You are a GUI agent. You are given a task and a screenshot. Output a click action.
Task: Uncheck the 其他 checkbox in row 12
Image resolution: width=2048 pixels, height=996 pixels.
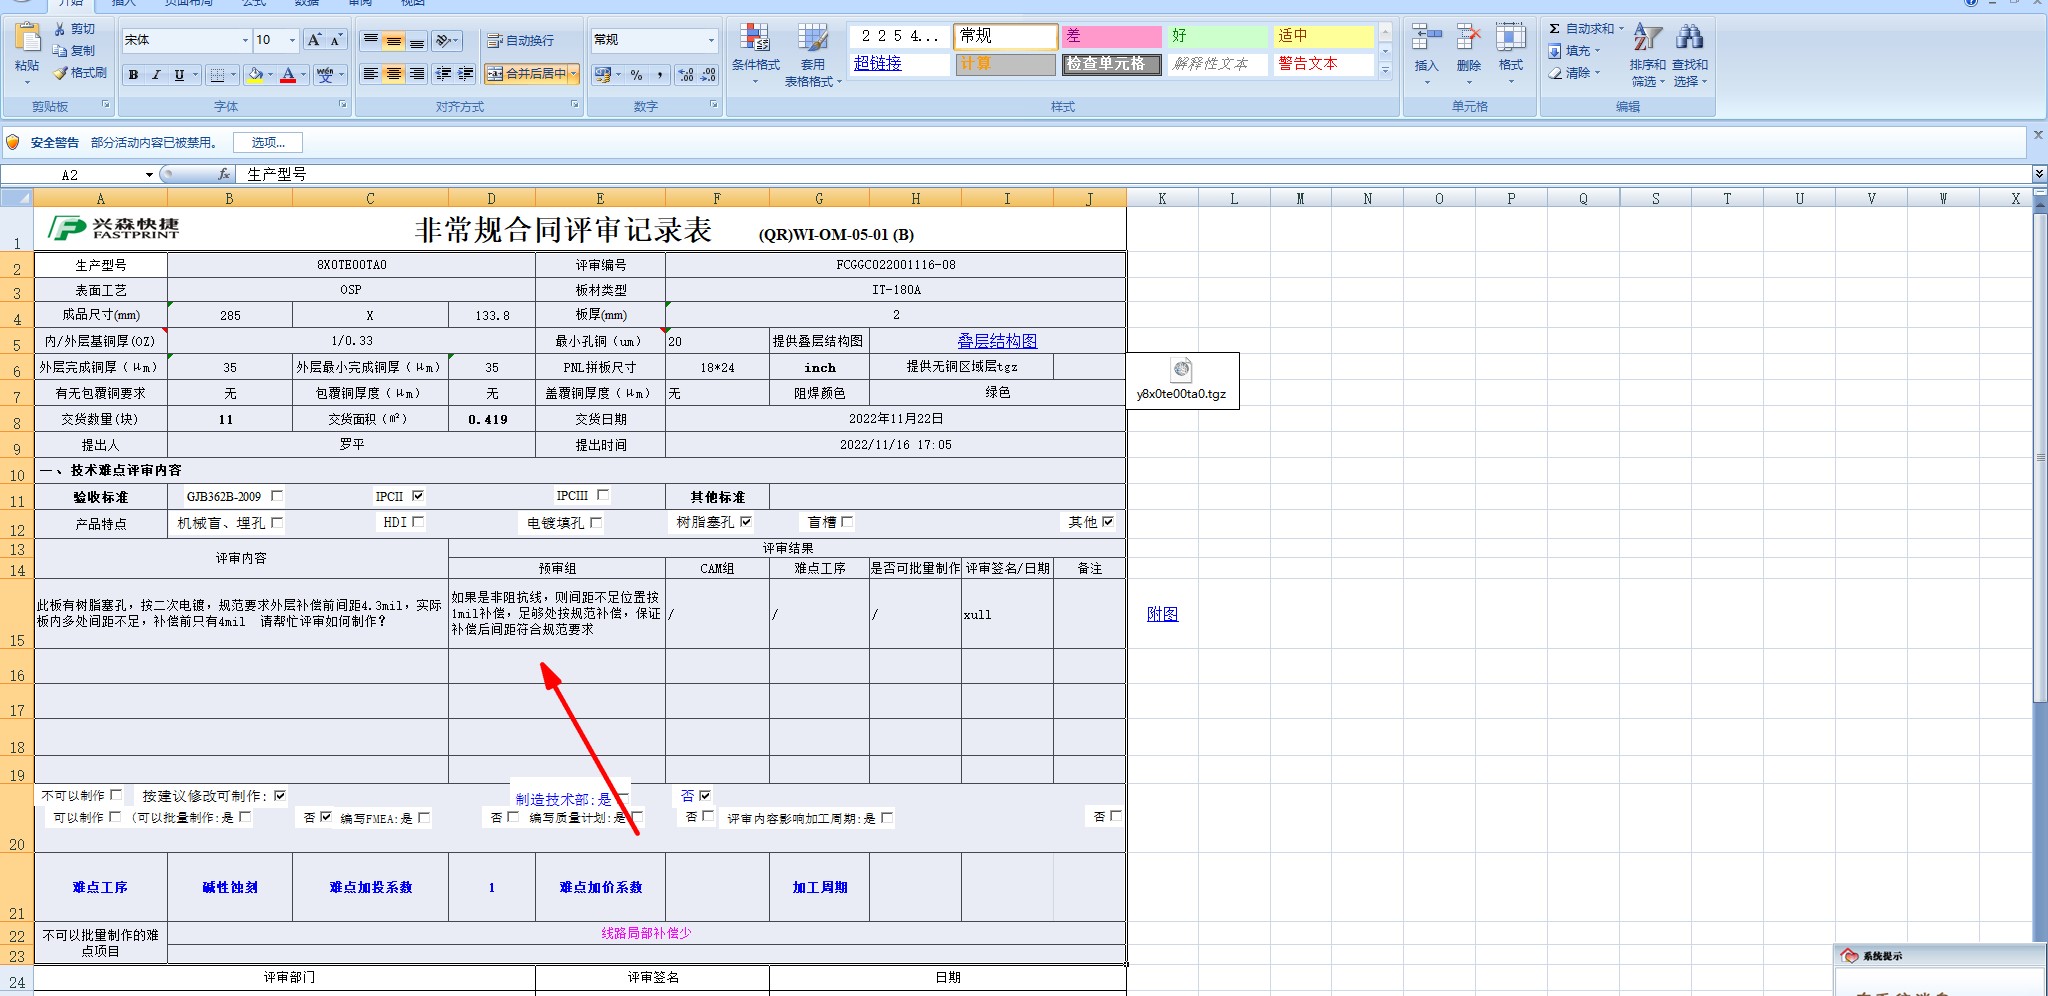[x=1108, y=521]
